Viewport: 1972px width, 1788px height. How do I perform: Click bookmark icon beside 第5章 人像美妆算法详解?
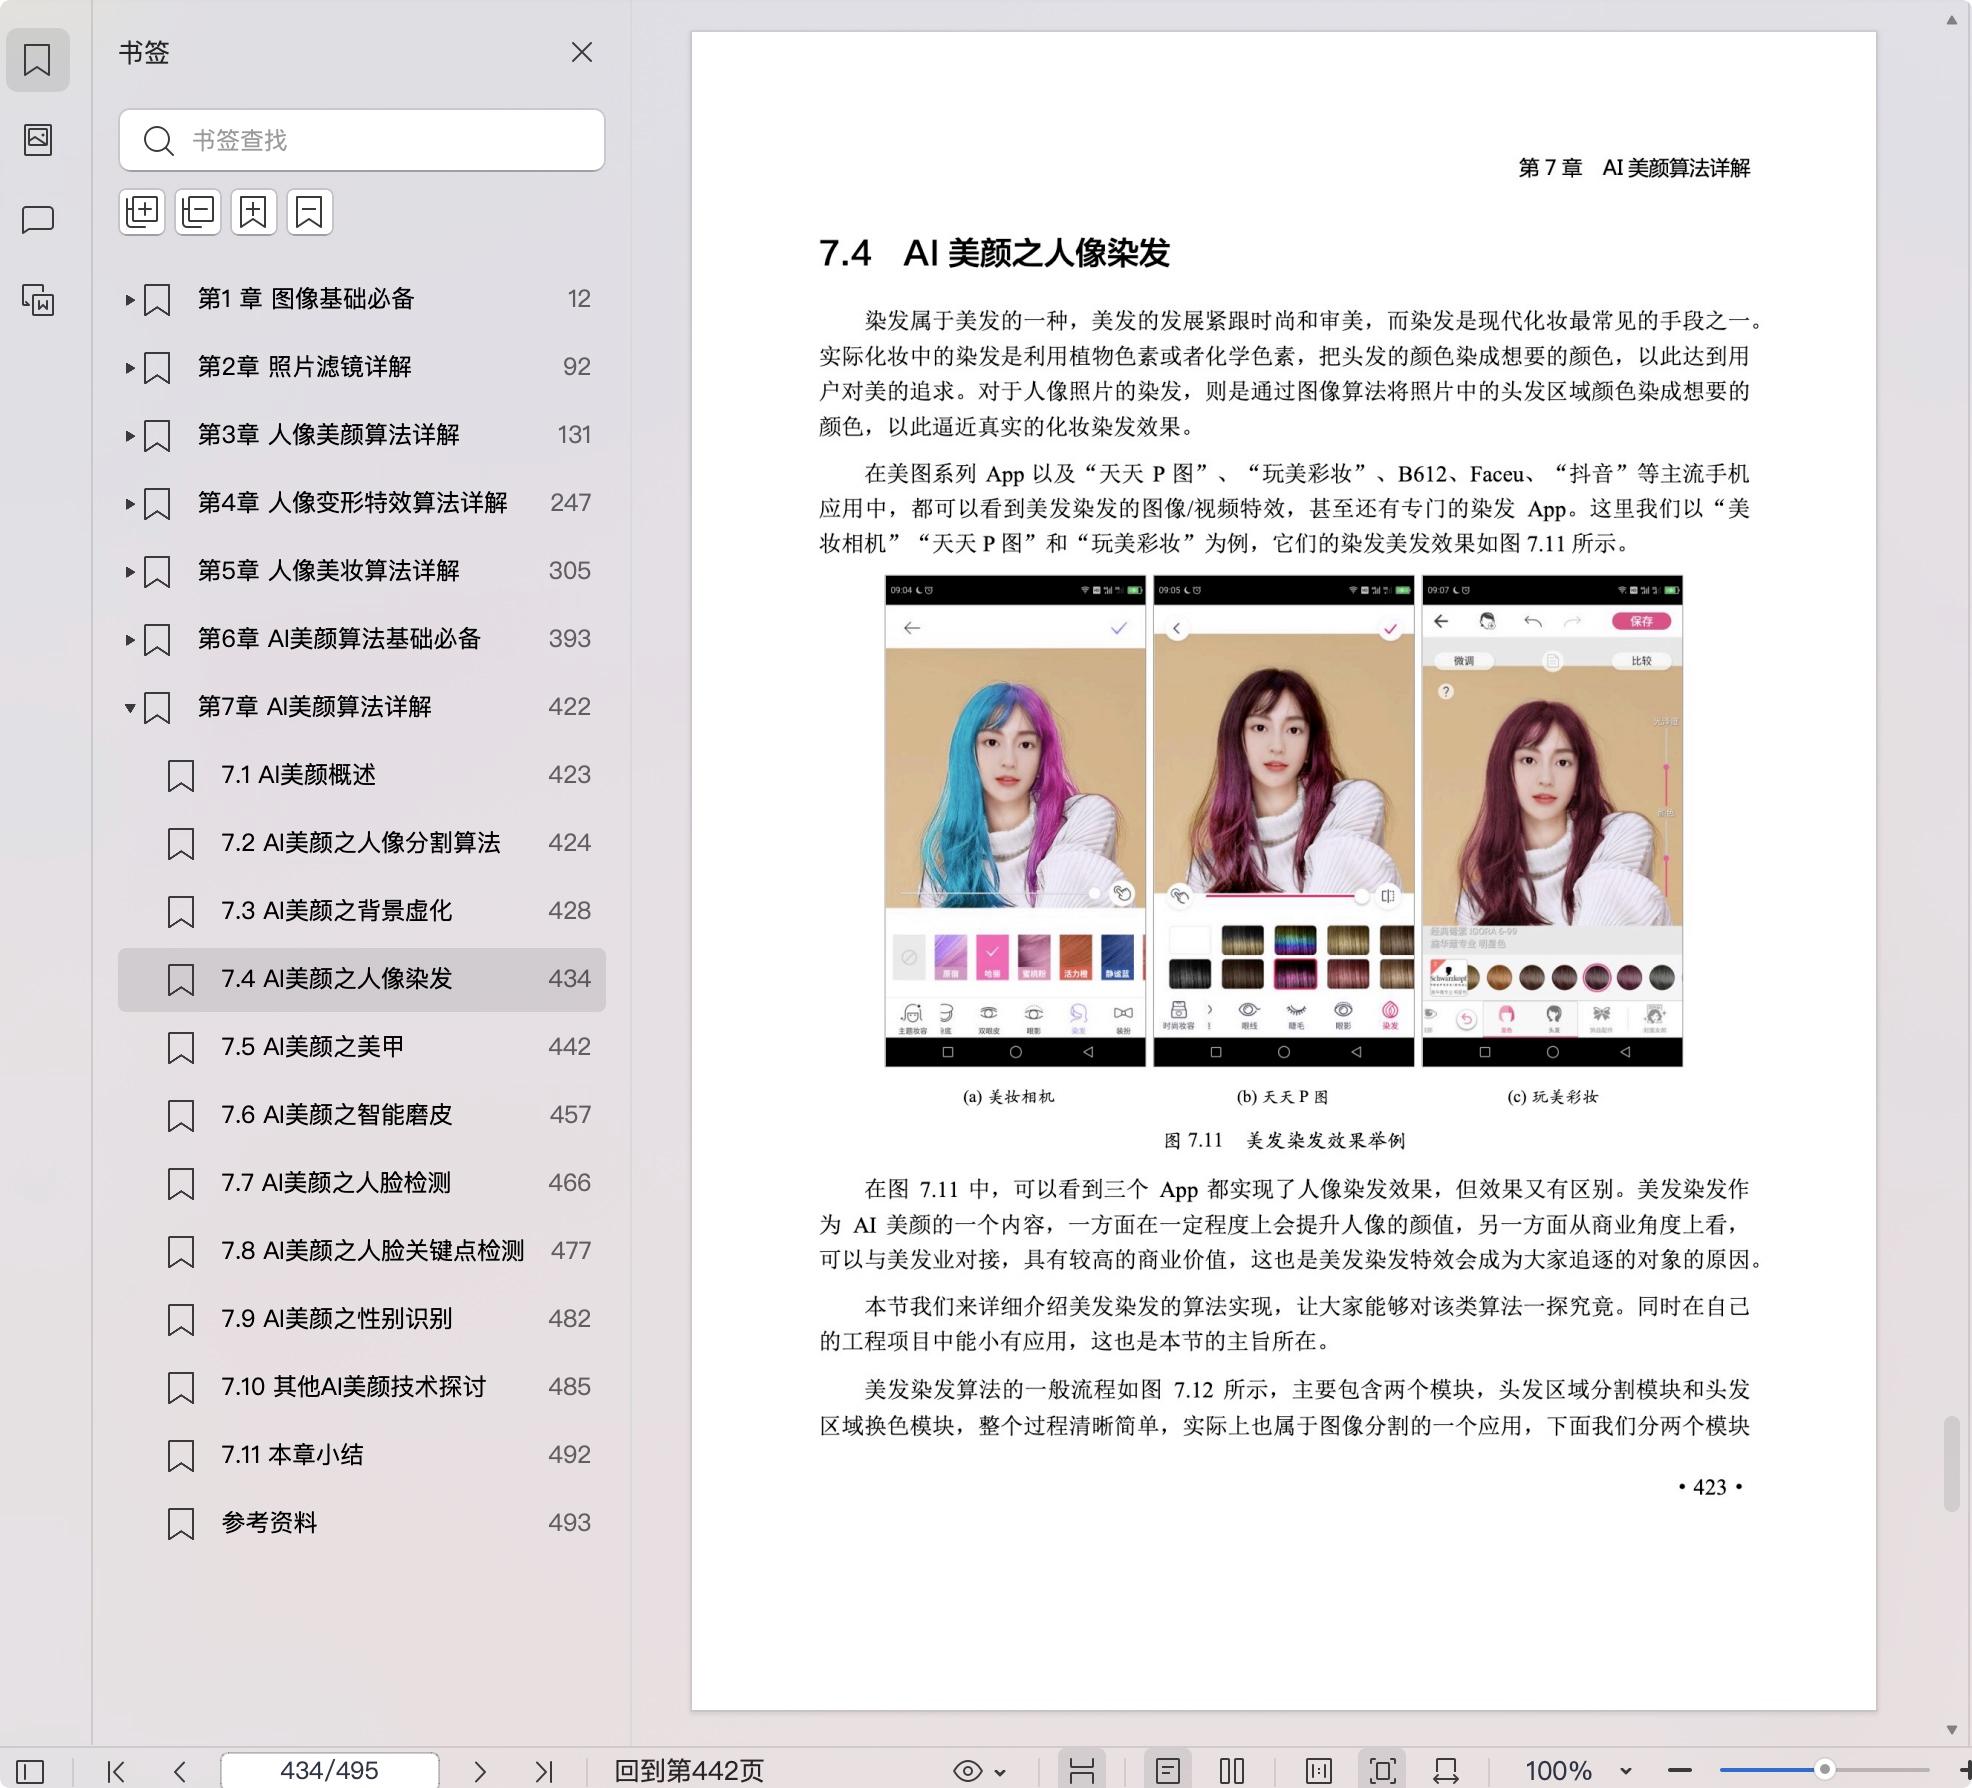pos(157,571)
